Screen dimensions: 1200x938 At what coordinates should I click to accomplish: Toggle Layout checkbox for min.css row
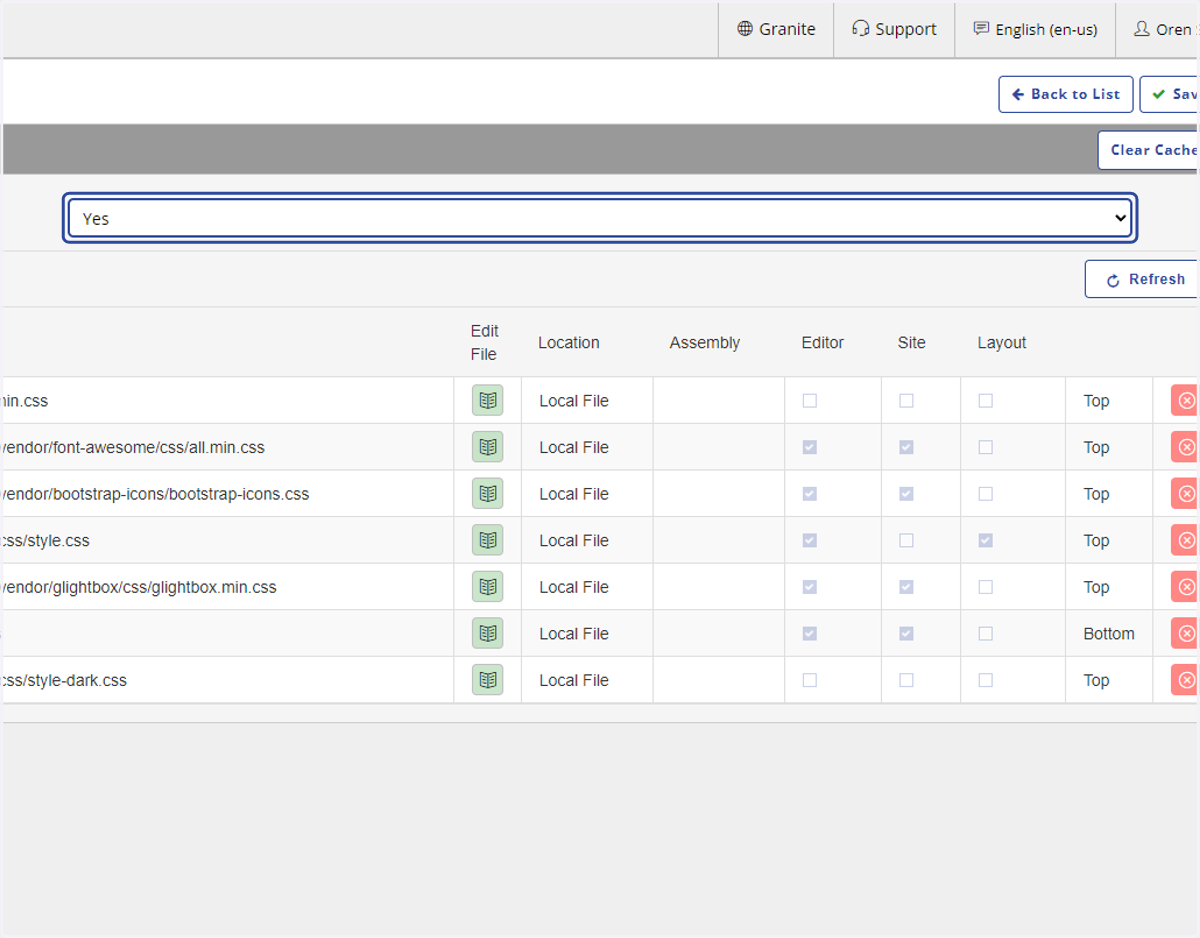click(x=986, y=400)
